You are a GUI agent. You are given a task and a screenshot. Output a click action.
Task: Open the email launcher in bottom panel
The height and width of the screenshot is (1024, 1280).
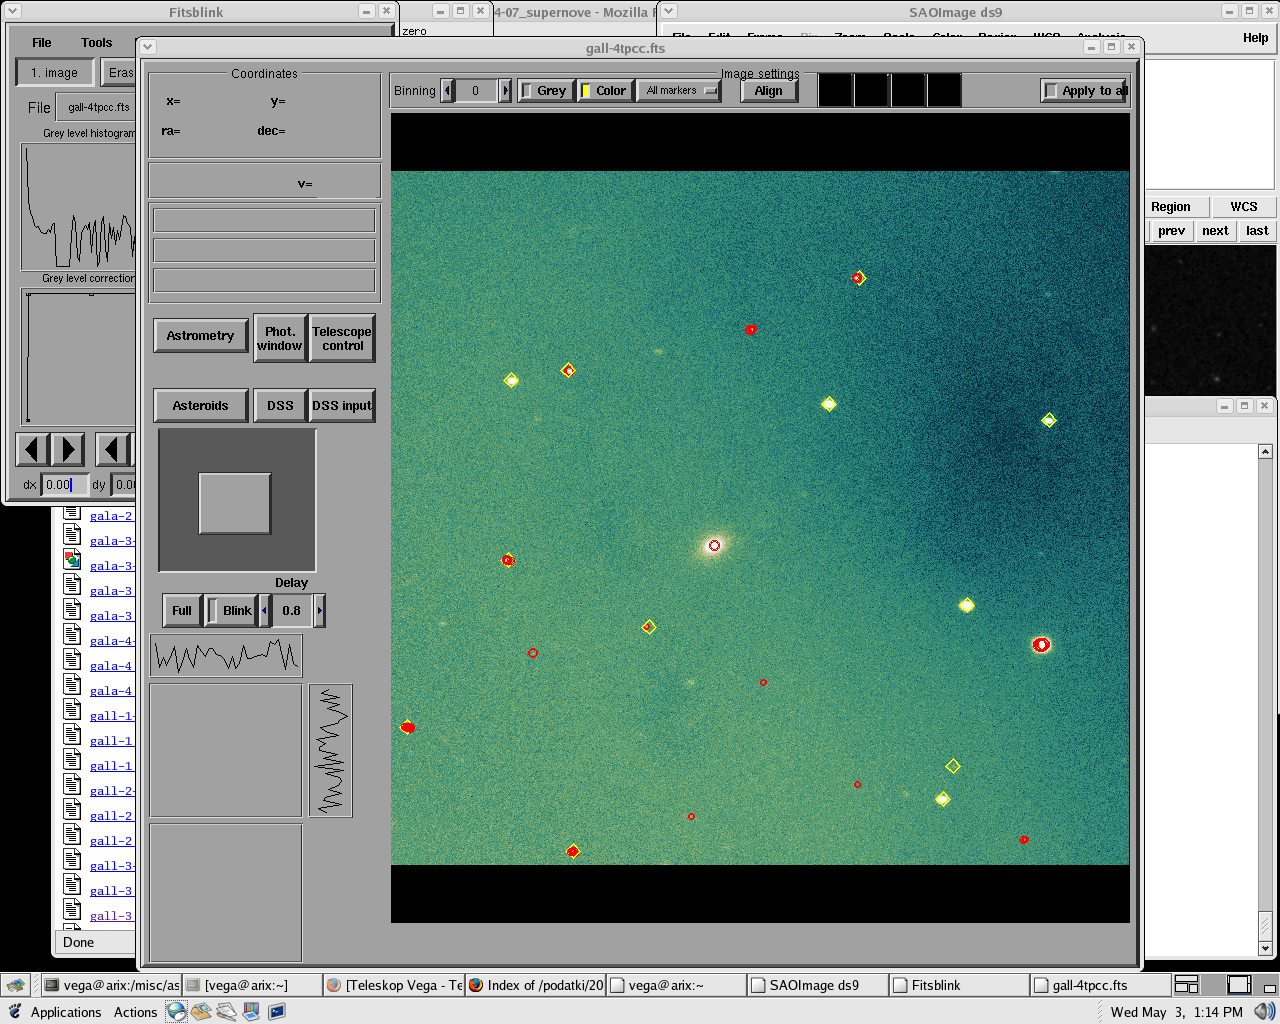202,1012
